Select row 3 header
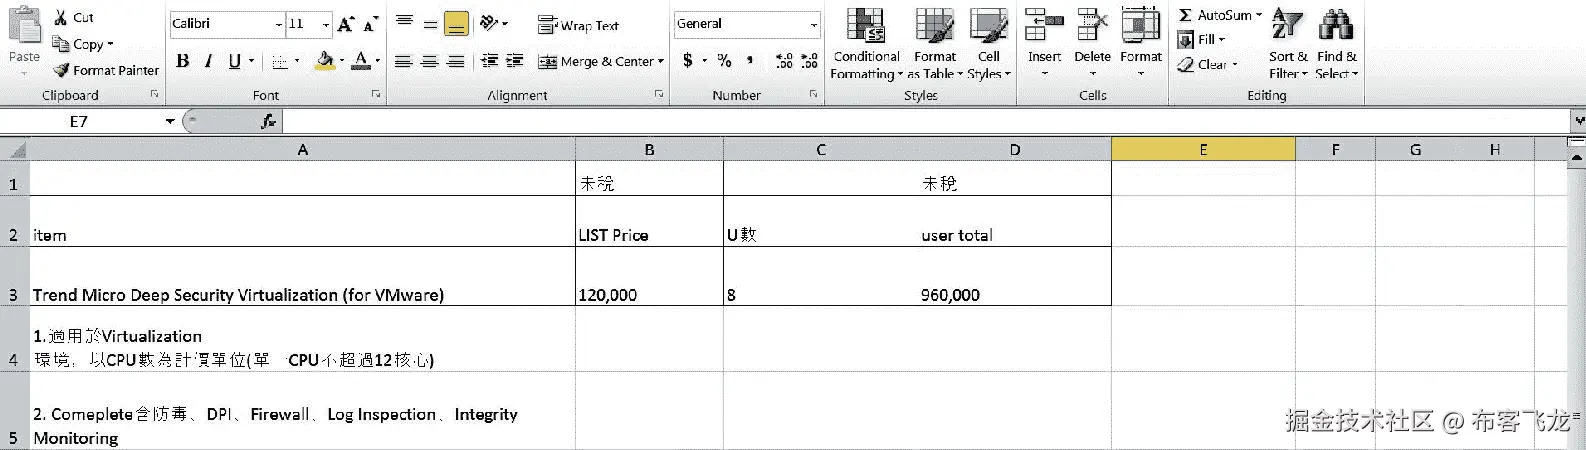1586x450 pixels. click(x=14, y=276)
